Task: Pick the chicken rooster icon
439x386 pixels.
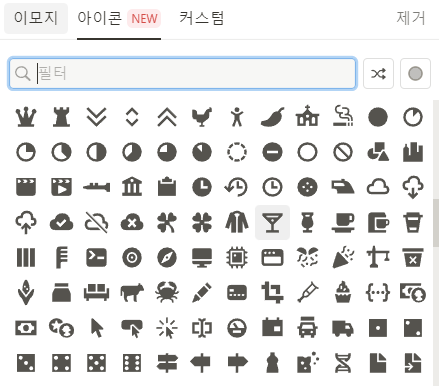Action: point(202,117)
